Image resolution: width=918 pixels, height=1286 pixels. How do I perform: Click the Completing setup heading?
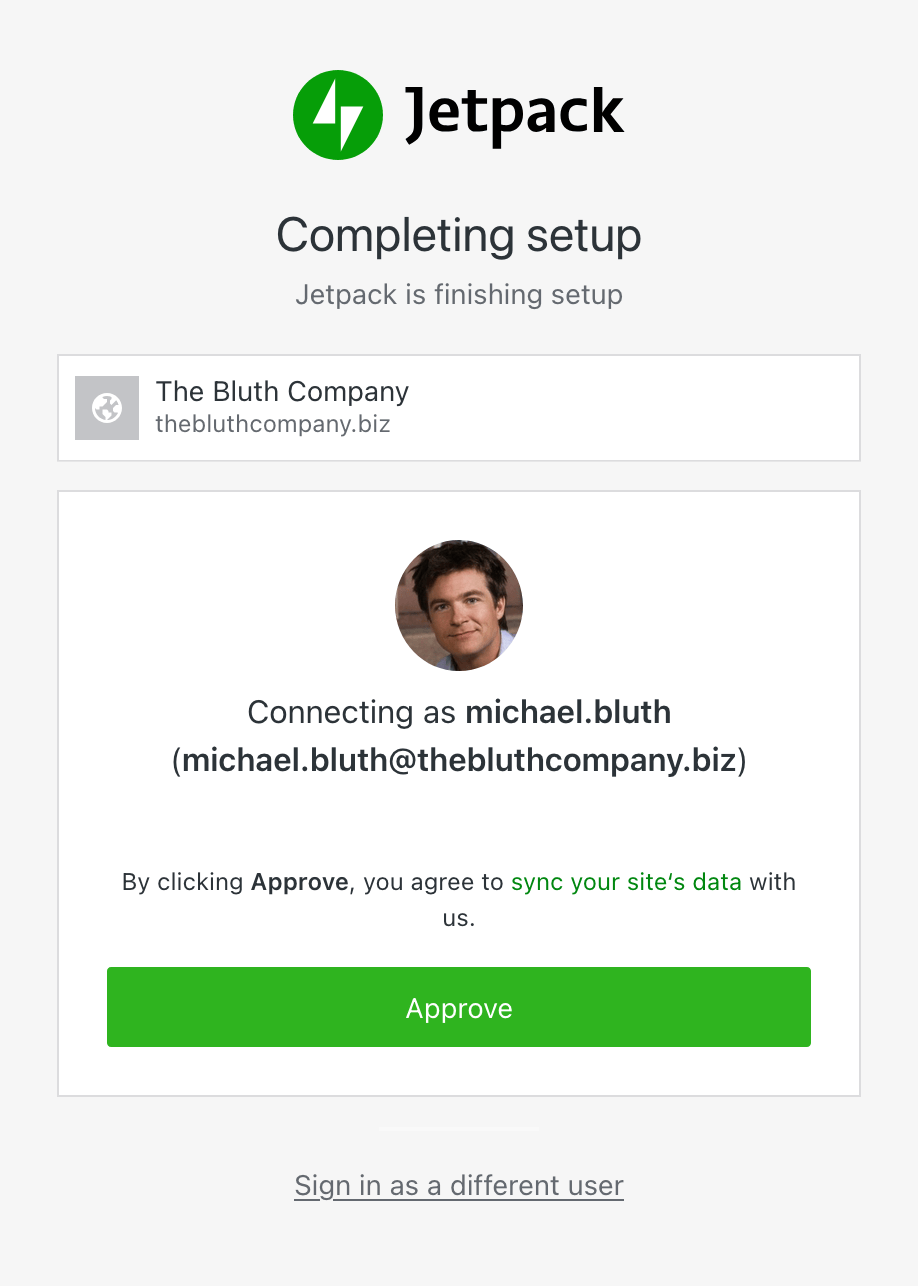[x=458, y=236]
